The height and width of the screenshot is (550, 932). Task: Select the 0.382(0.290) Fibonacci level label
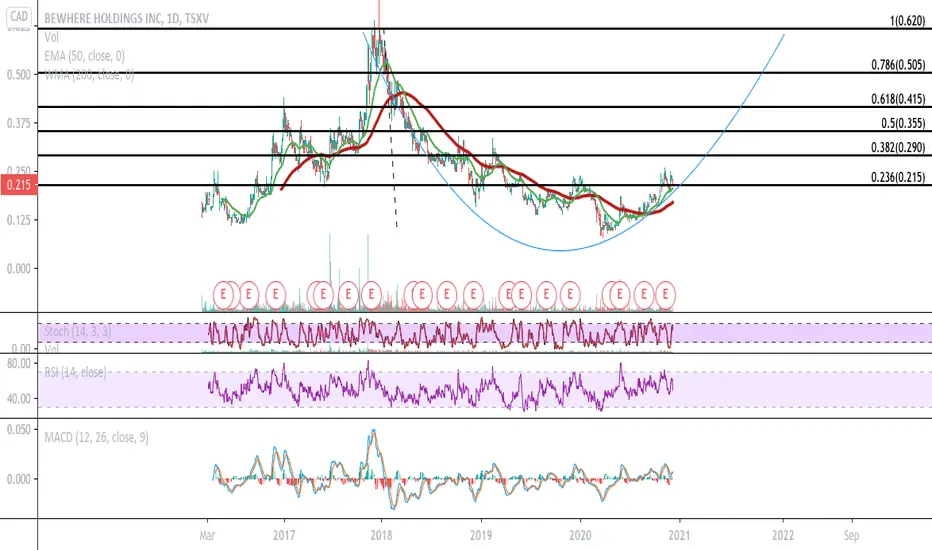pyautogui.click(x=898, y=147)
